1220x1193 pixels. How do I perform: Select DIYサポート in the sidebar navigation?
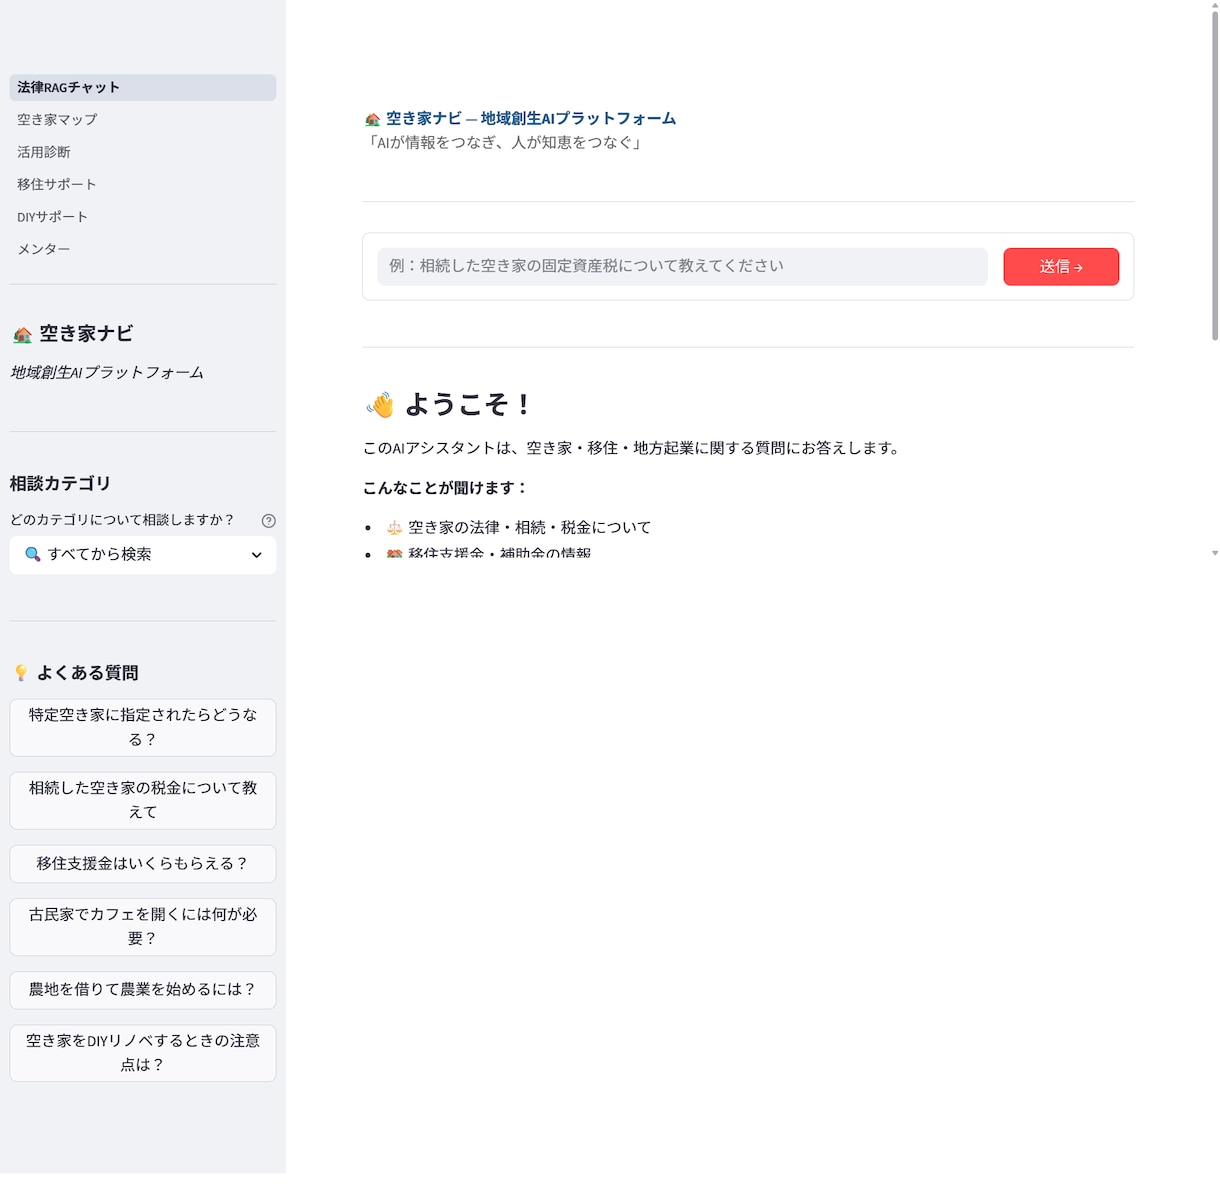[143, 217]
